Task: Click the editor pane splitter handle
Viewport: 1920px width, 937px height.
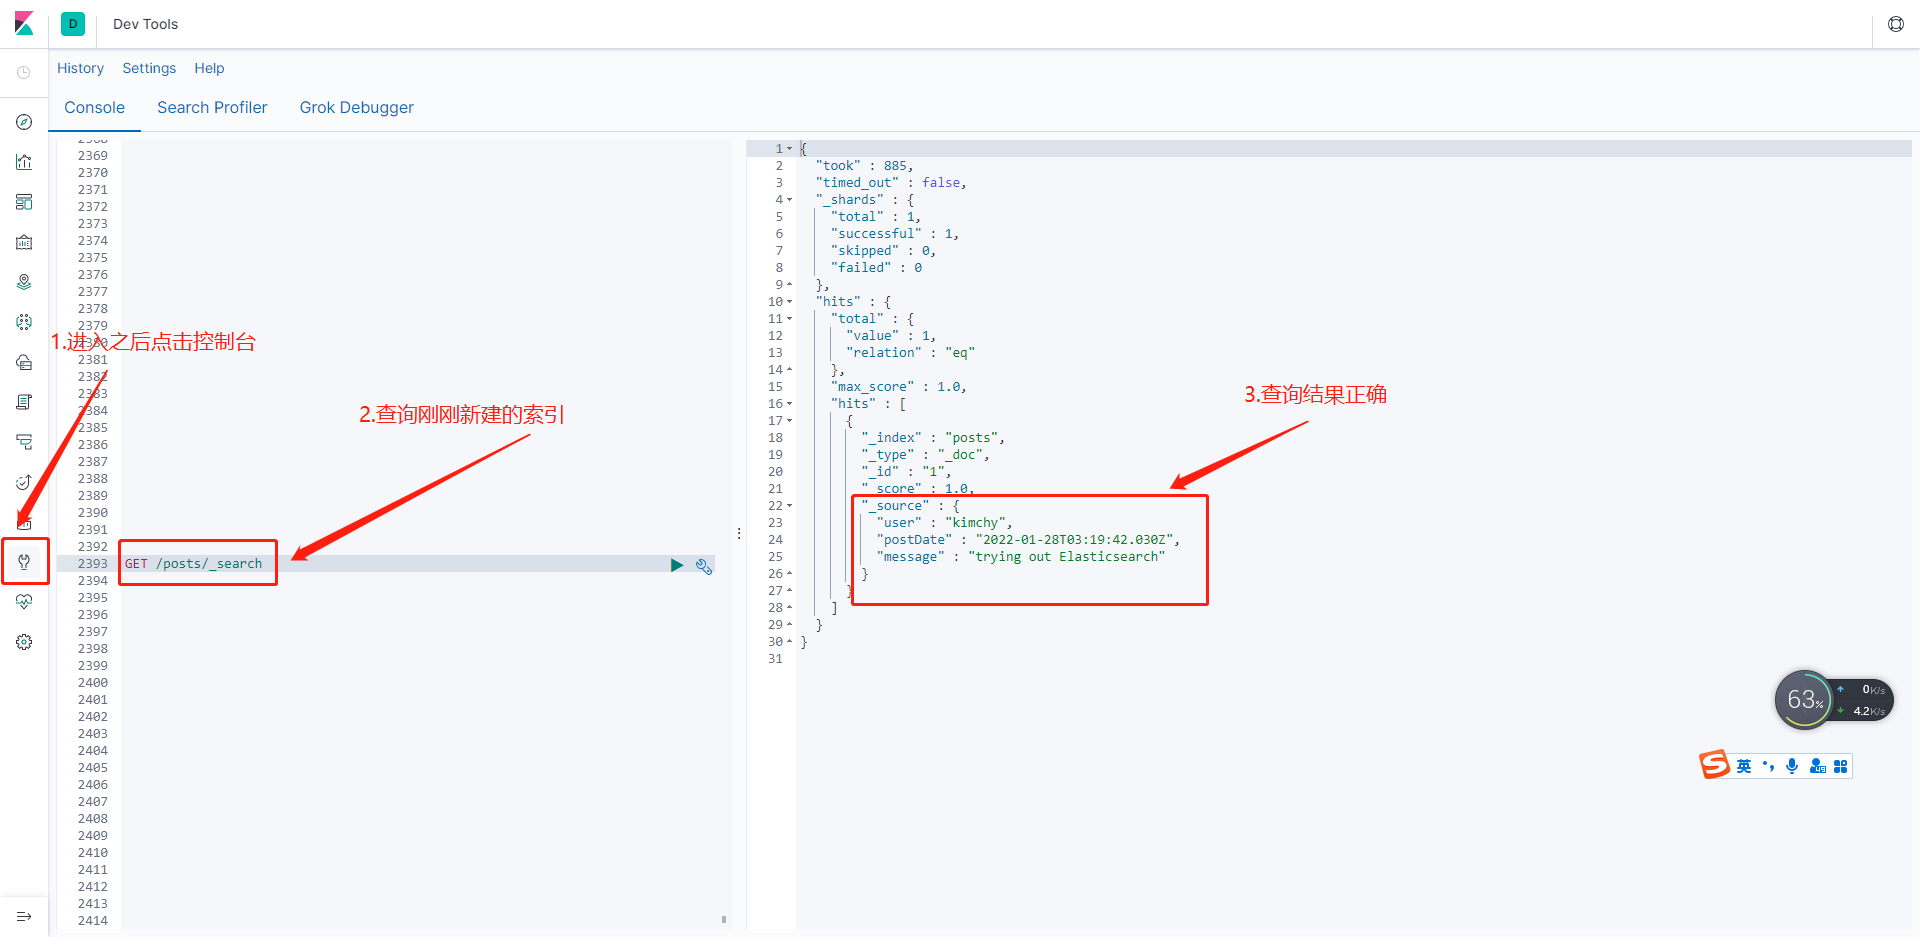Action: (x=739, y=534)
